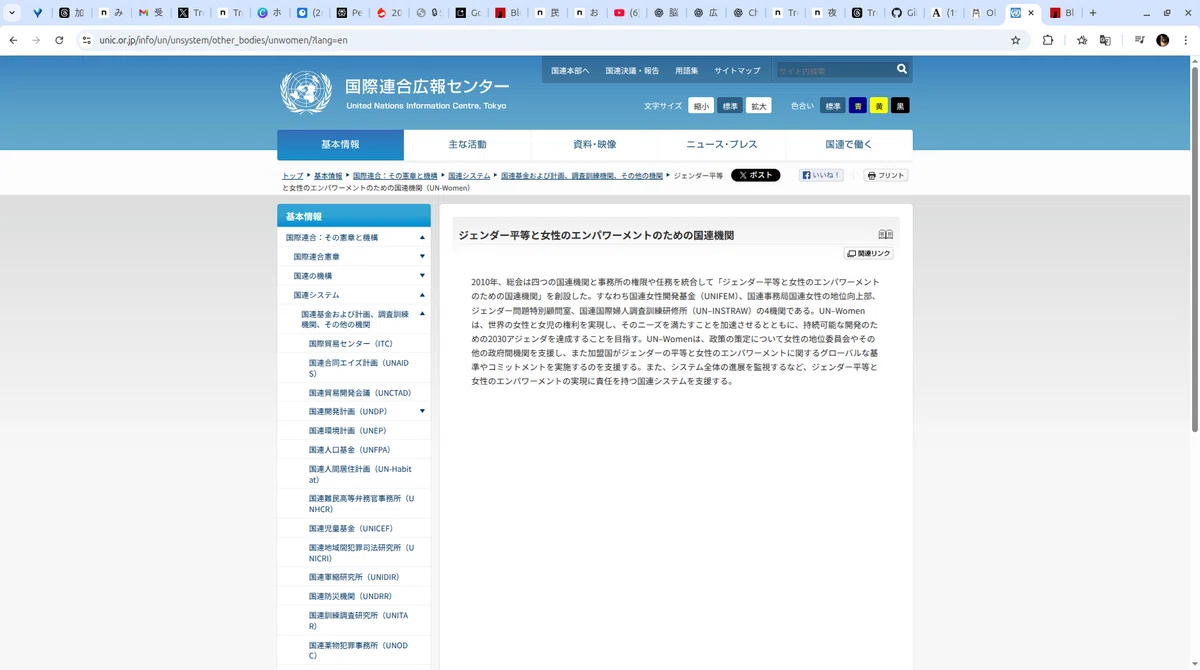Viewport: 1200px width, 670px height.
Task: Collapse the 国連基金および計画、調査訓練機関 arrow
Action: (422, 314)
